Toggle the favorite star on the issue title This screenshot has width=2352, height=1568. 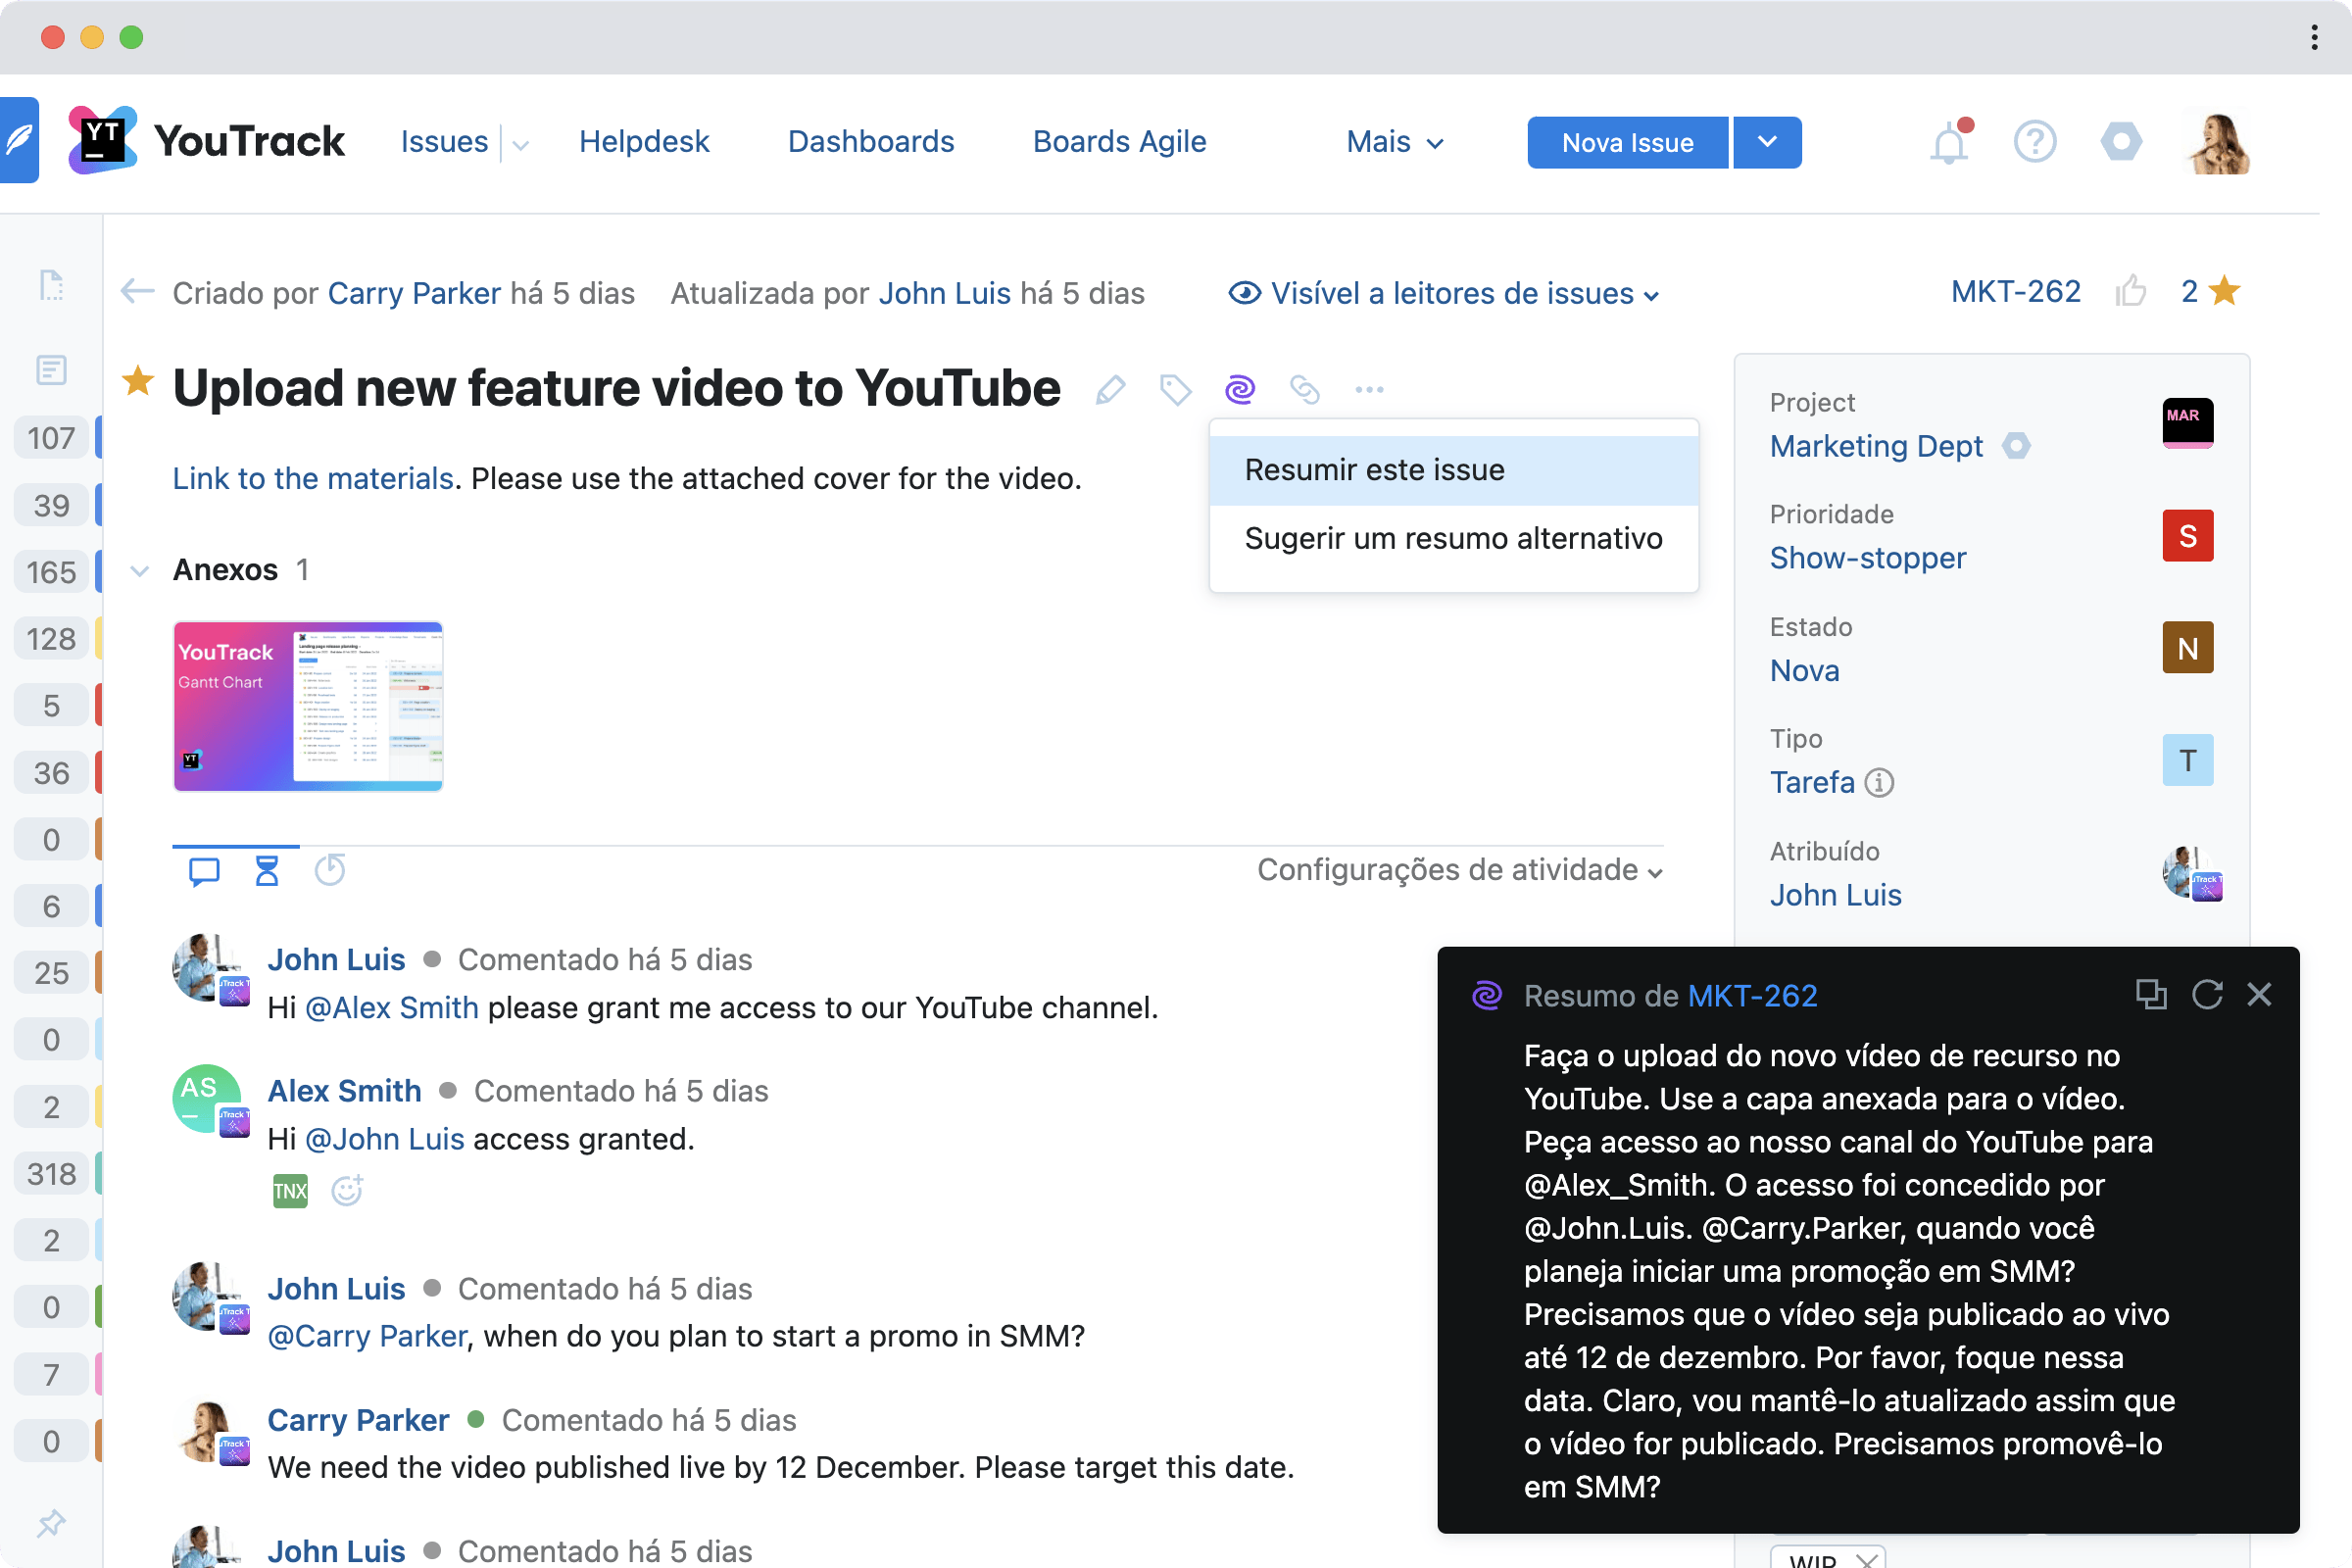coord(137,382)
